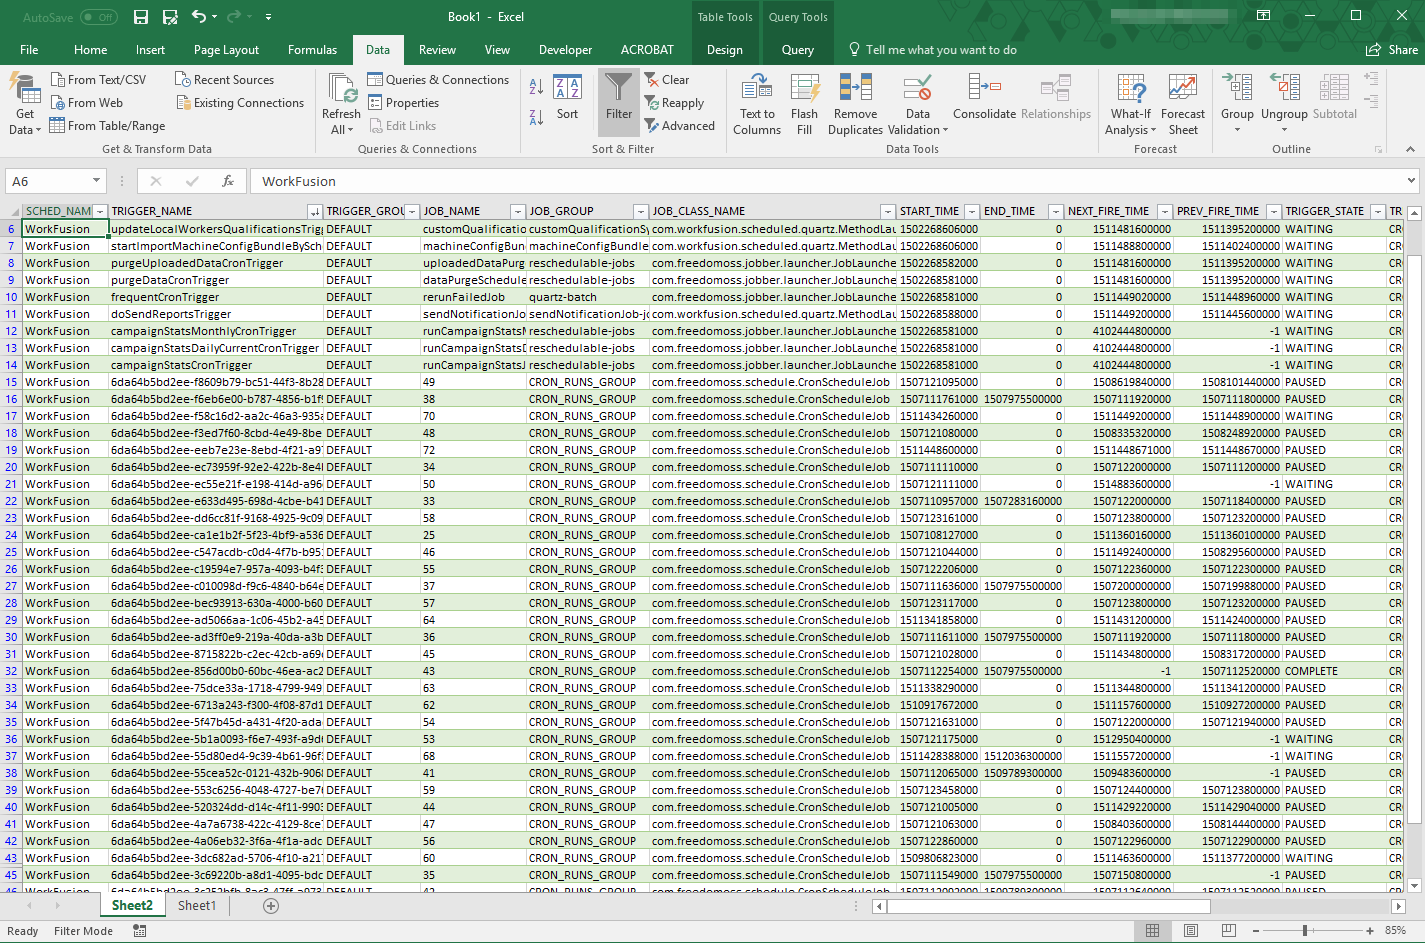The image size is (1425, 943).
Task: Expand the formula bar
Action: (1411, 181)
